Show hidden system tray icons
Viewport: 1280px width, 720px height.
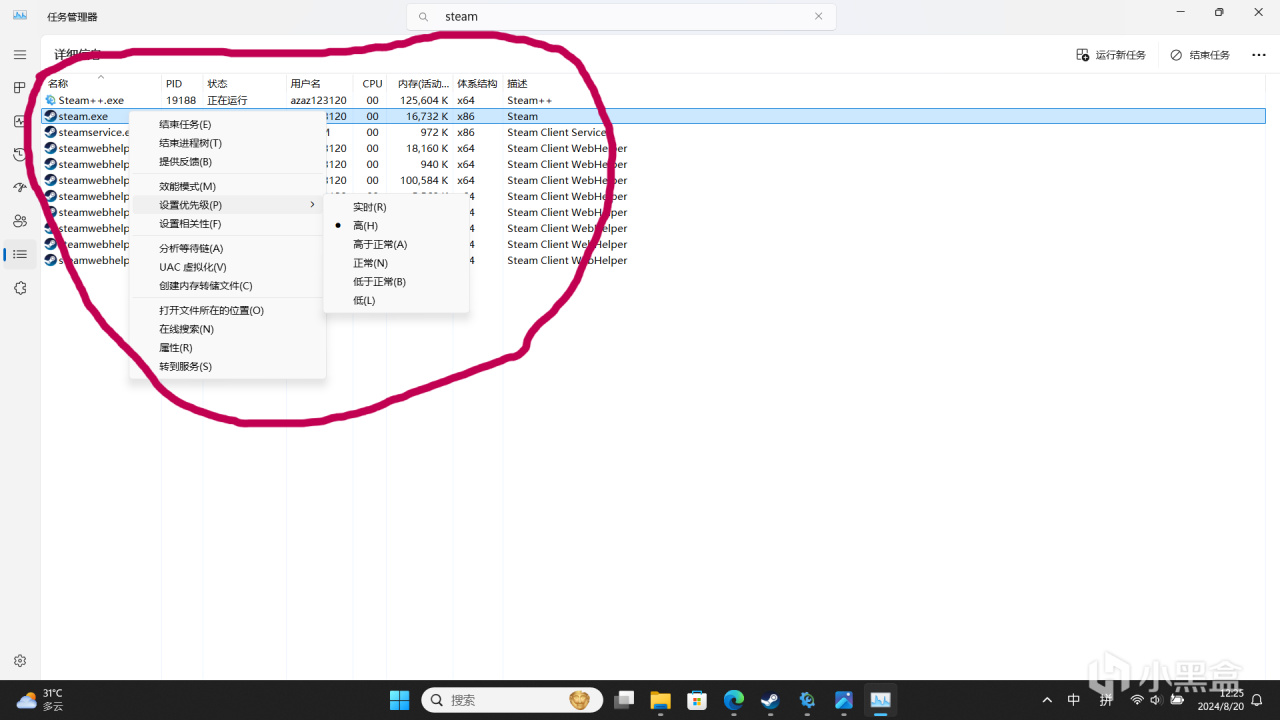(1047, 700)
